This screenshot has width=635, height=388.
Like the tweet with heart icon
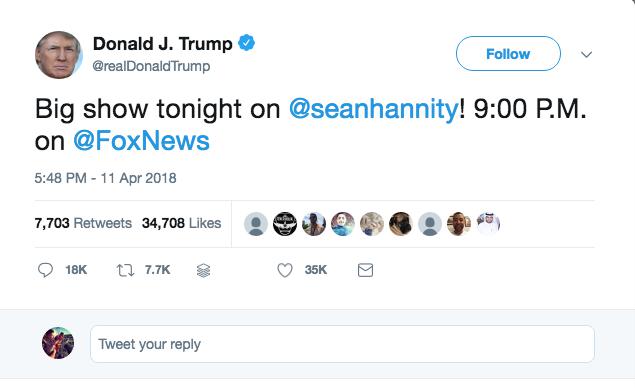click(285, 270)
